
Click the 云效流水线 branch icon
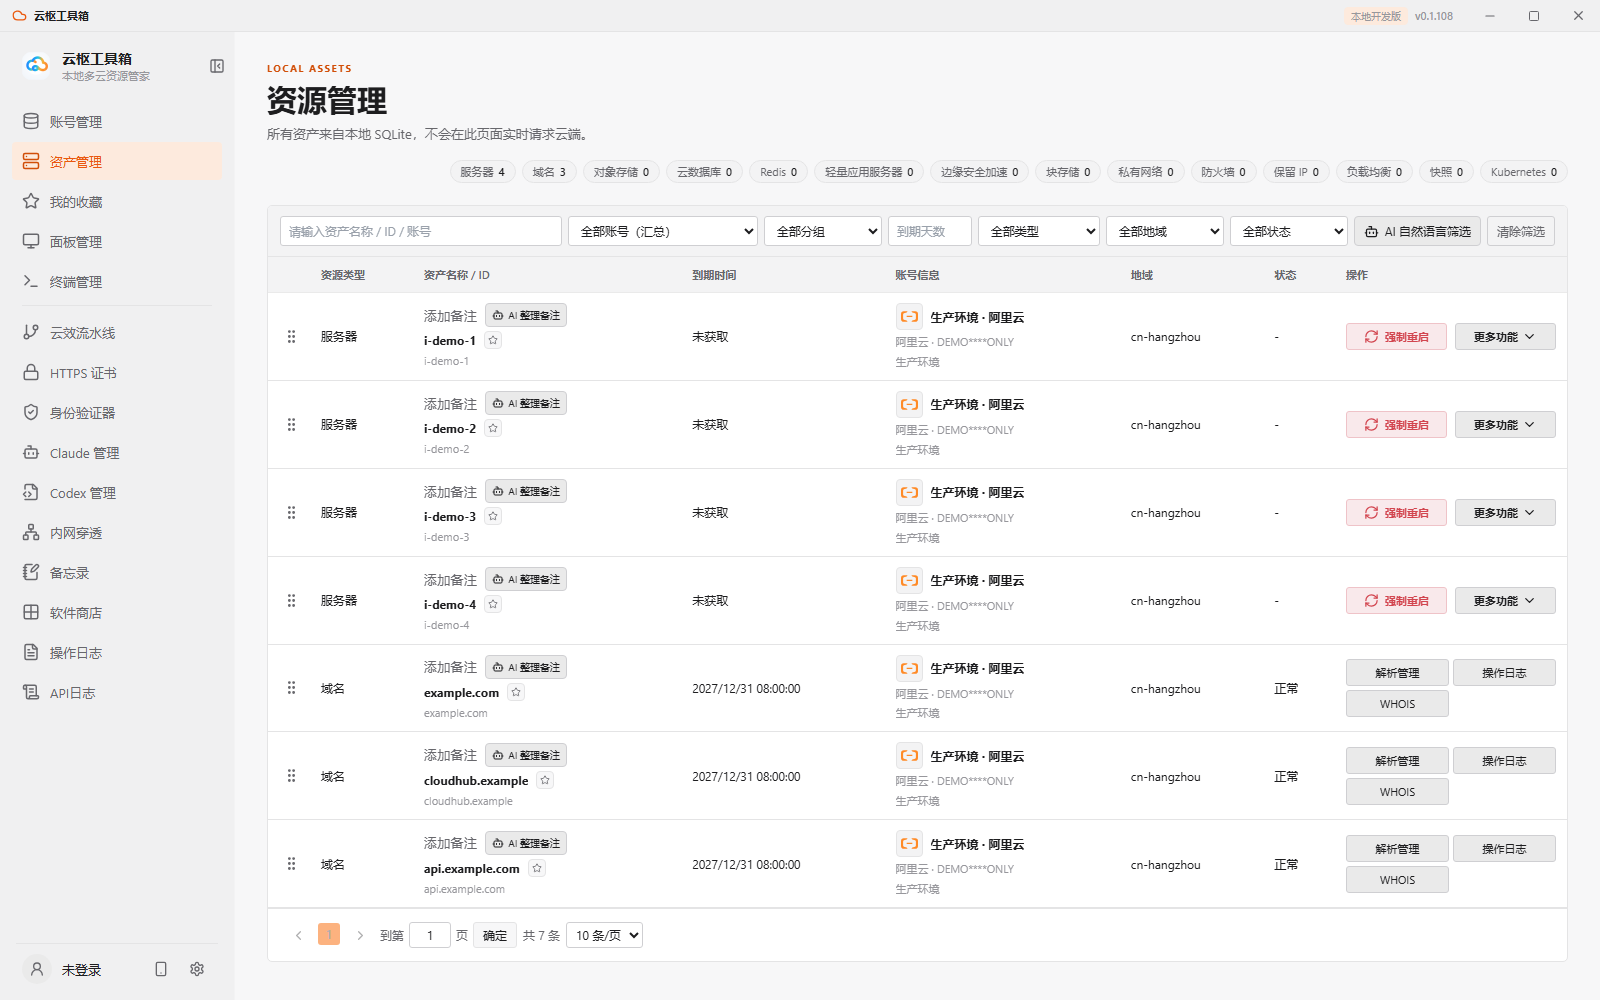coord(31,332)
